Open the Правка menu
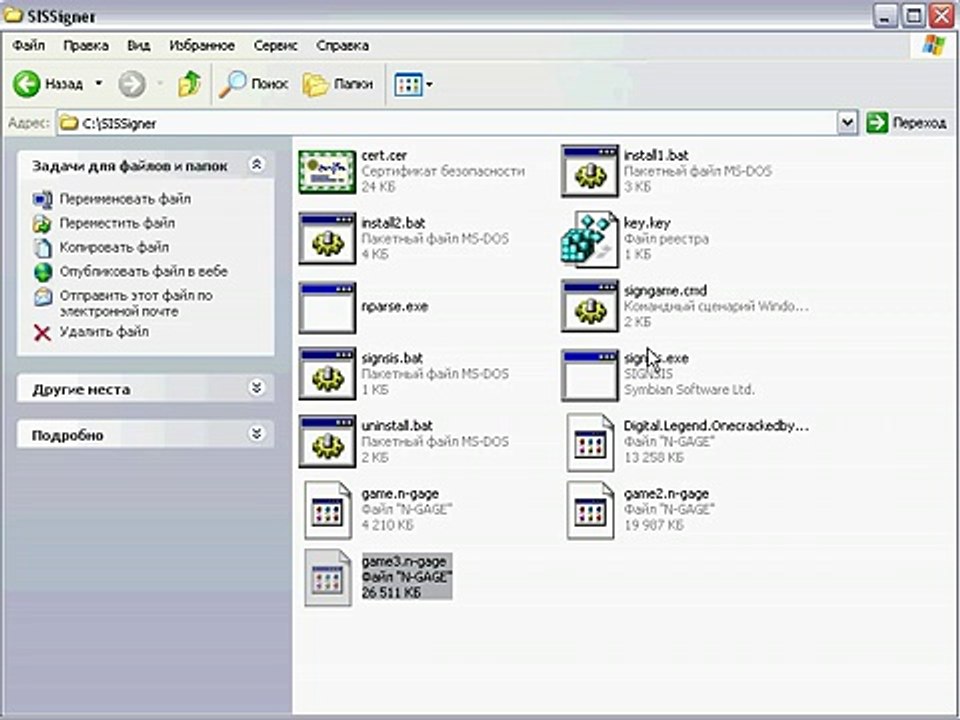The width and height of the screenshot is (960, 720). 86,46
